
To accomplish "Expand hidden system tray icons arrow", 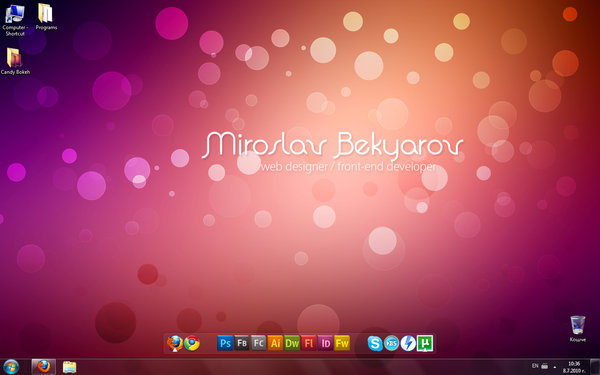I will (555, 367).
